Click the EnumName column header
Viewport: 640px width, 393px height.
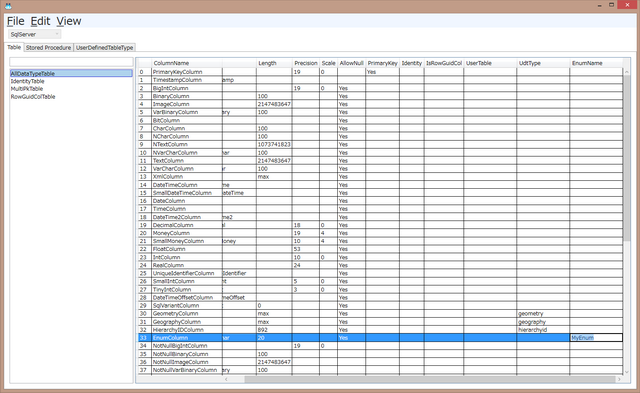596,63
